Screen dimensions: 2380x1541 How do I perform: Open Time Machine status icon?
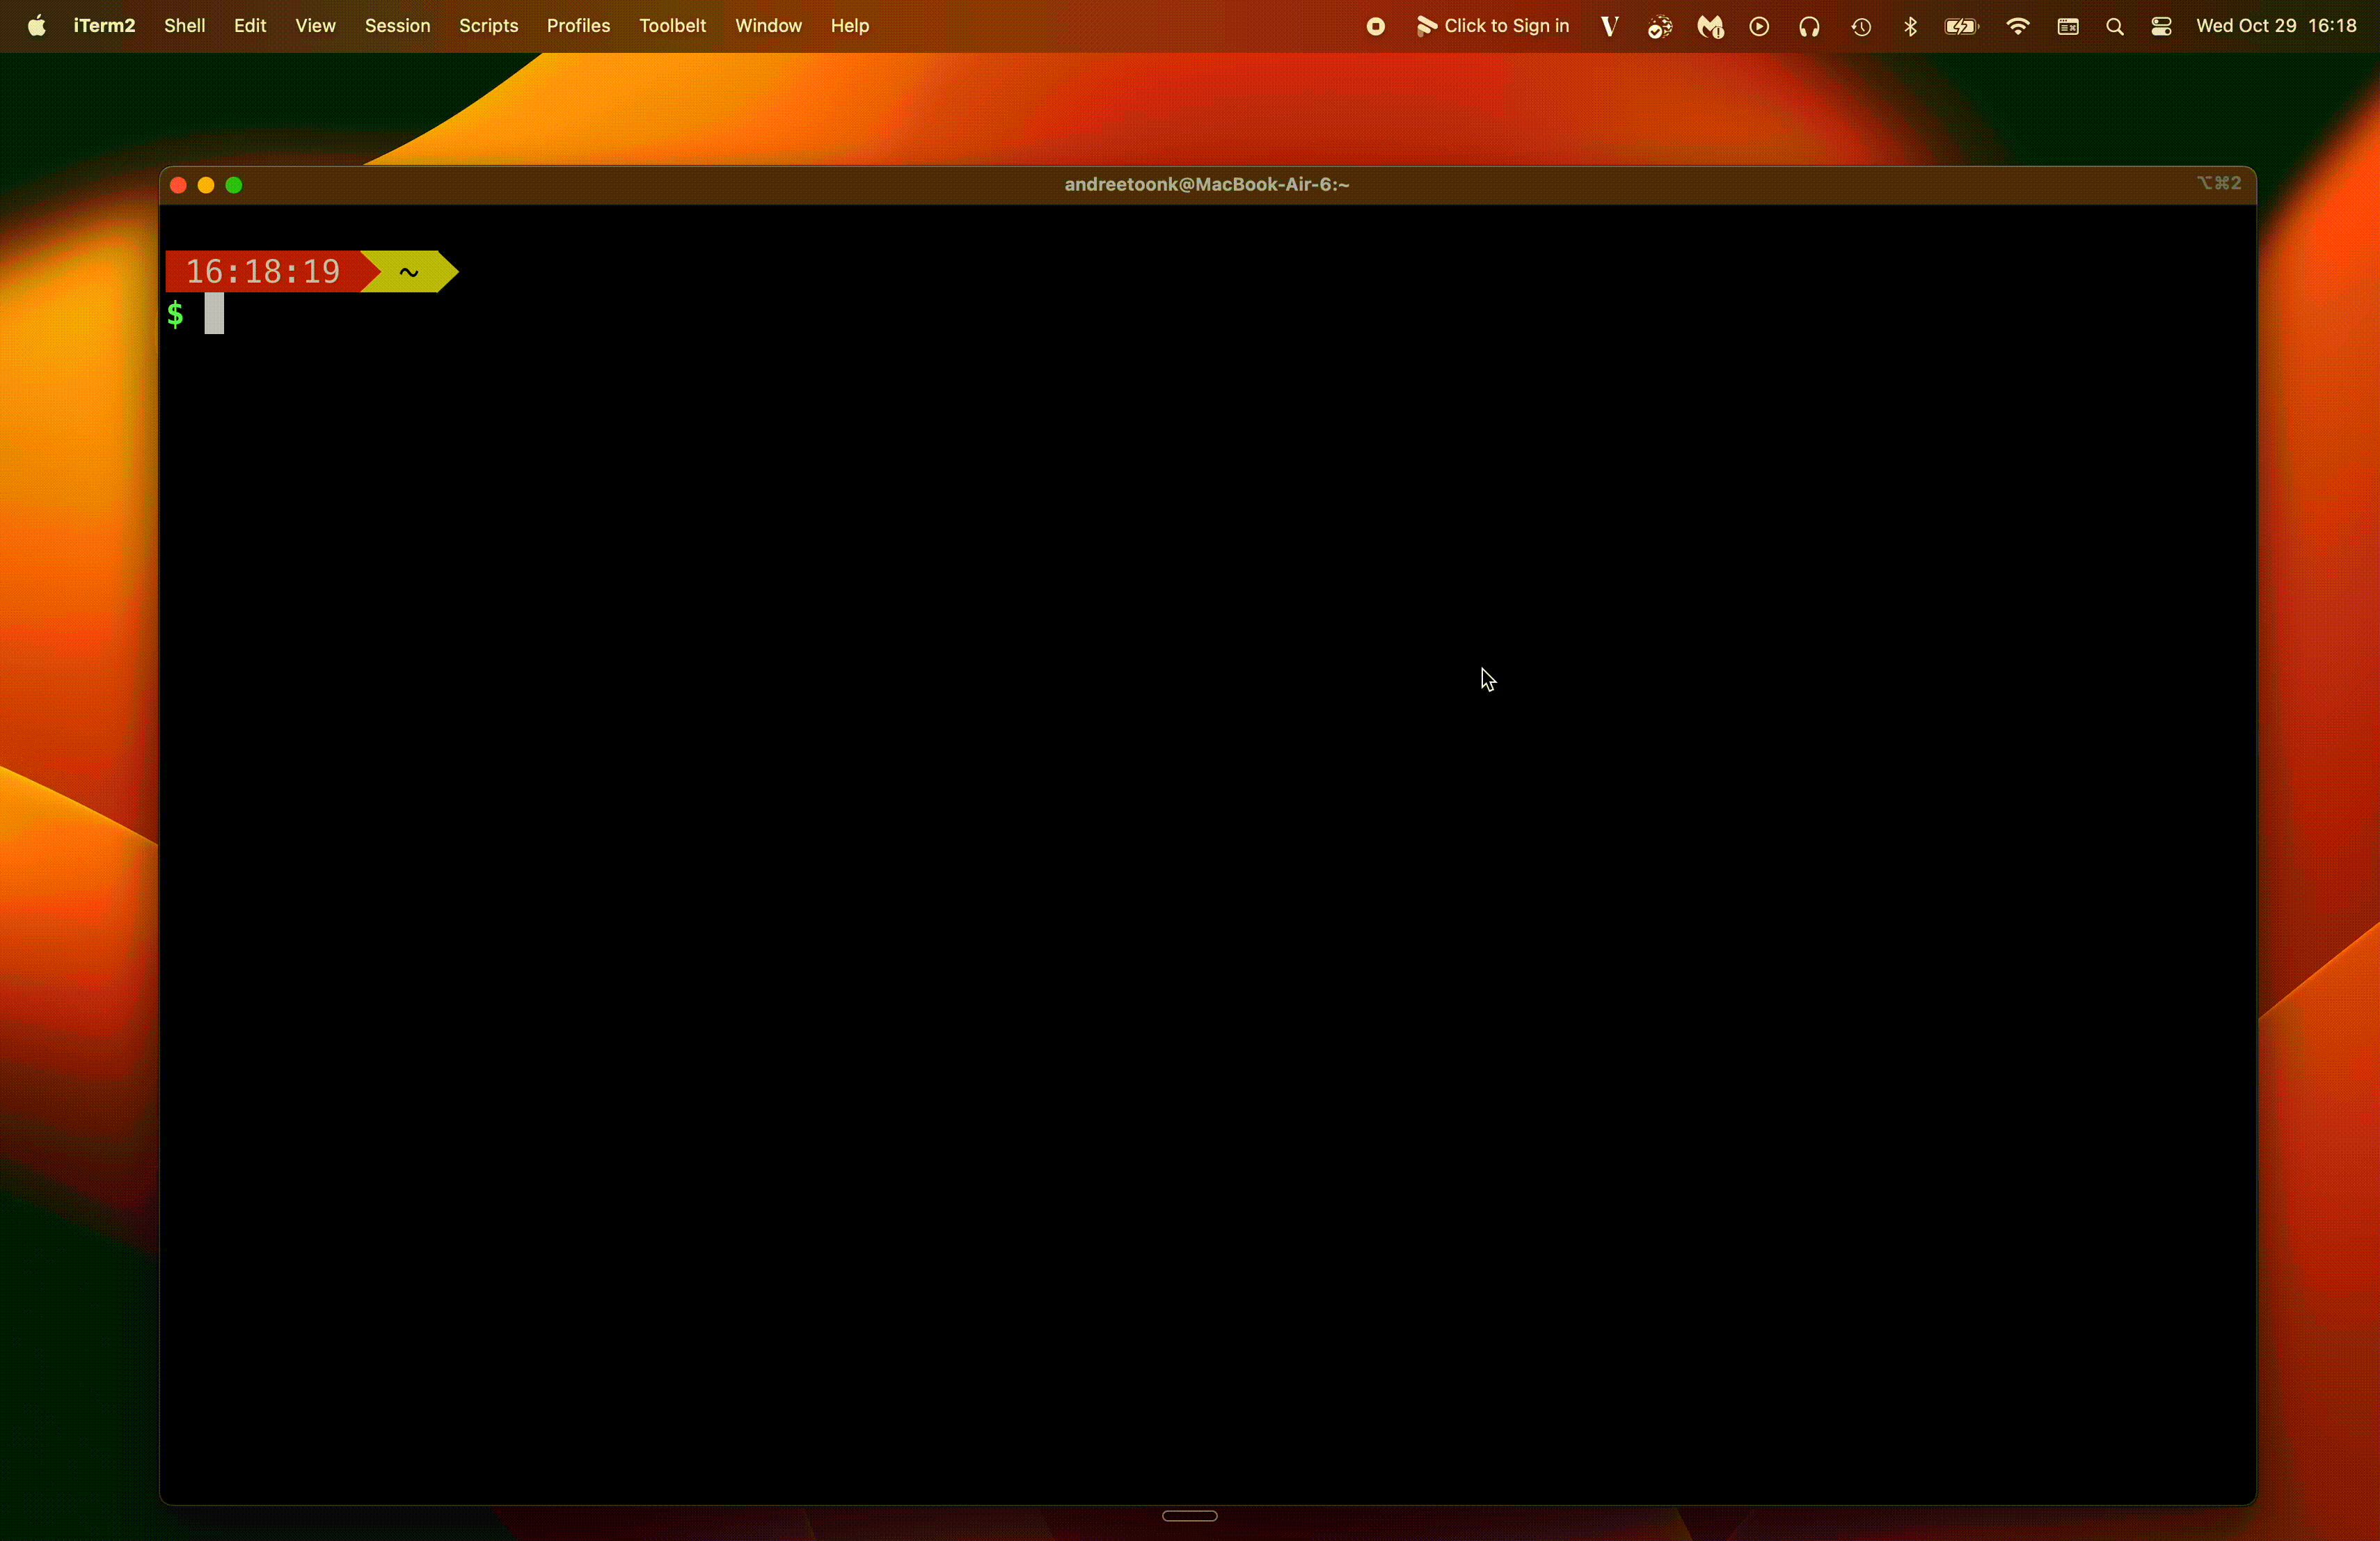point(1860,26)
